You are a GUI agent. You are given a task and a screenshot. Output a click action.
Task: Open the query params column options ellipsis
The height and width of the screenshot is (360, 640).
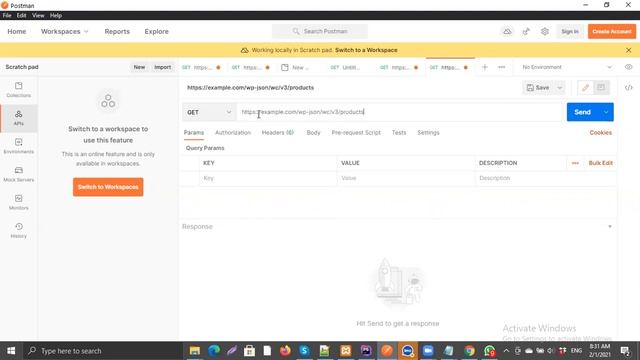(x=575, y=163)
